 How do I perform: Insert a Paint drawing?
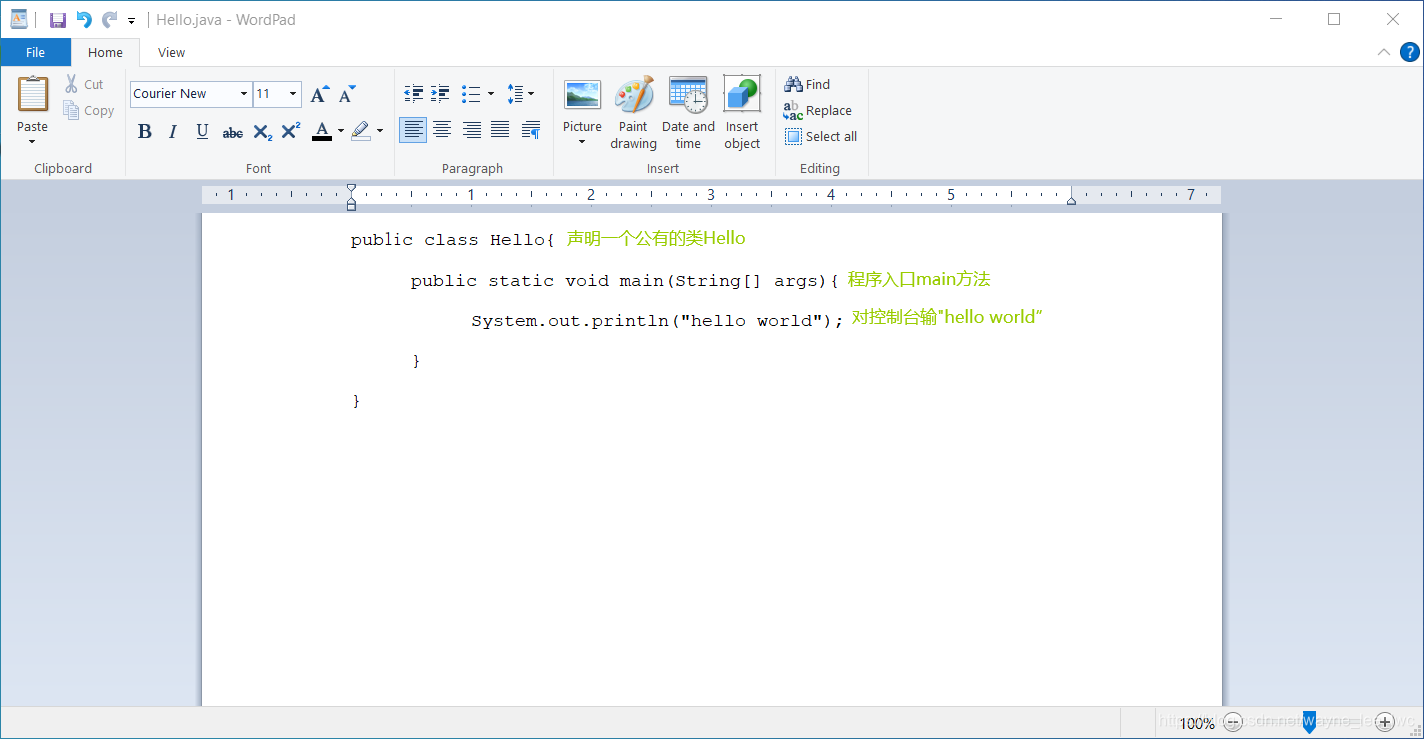tap(633, 113)
